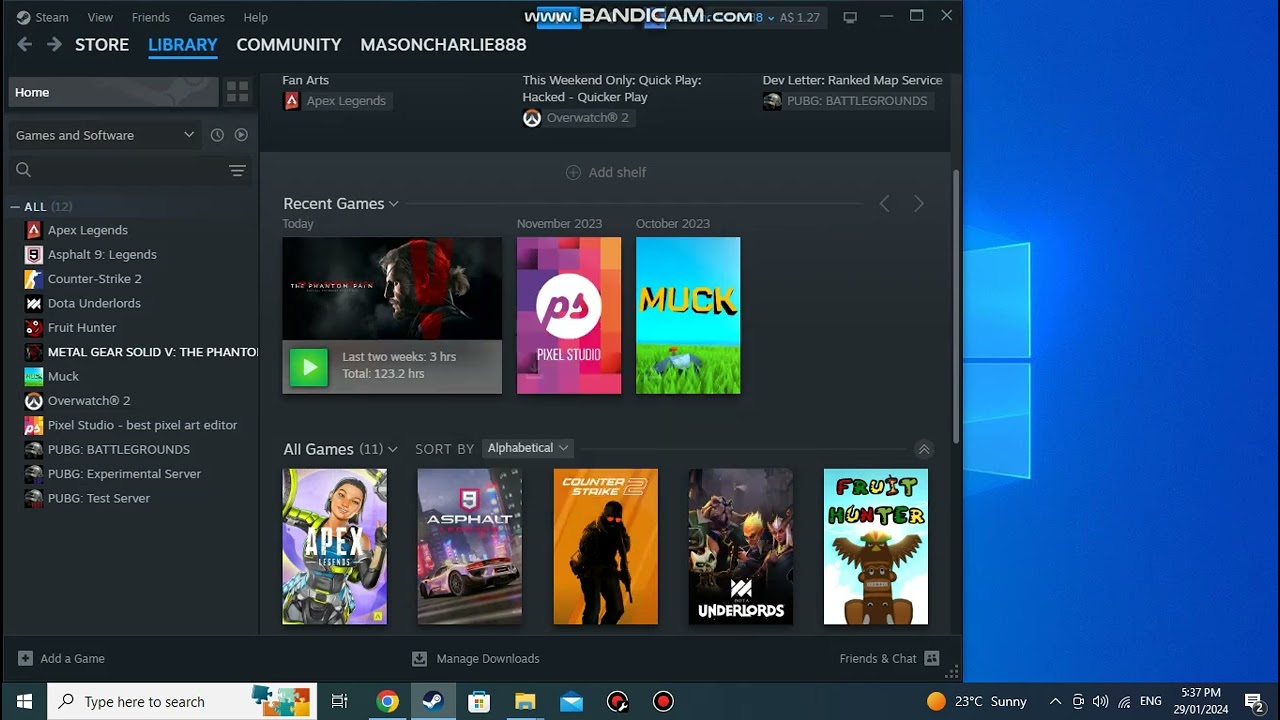Select Apex Legends in the sidebar
1280x720 pixels.
88,230
